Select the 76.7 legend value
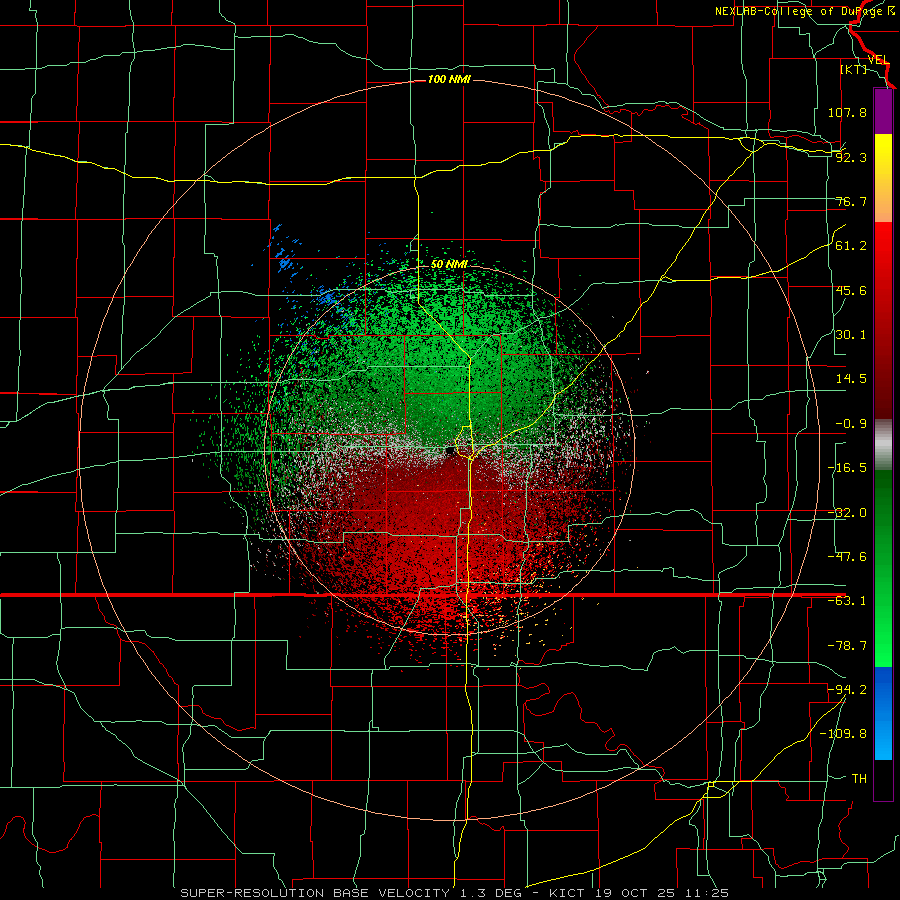 tap(851, 201)
